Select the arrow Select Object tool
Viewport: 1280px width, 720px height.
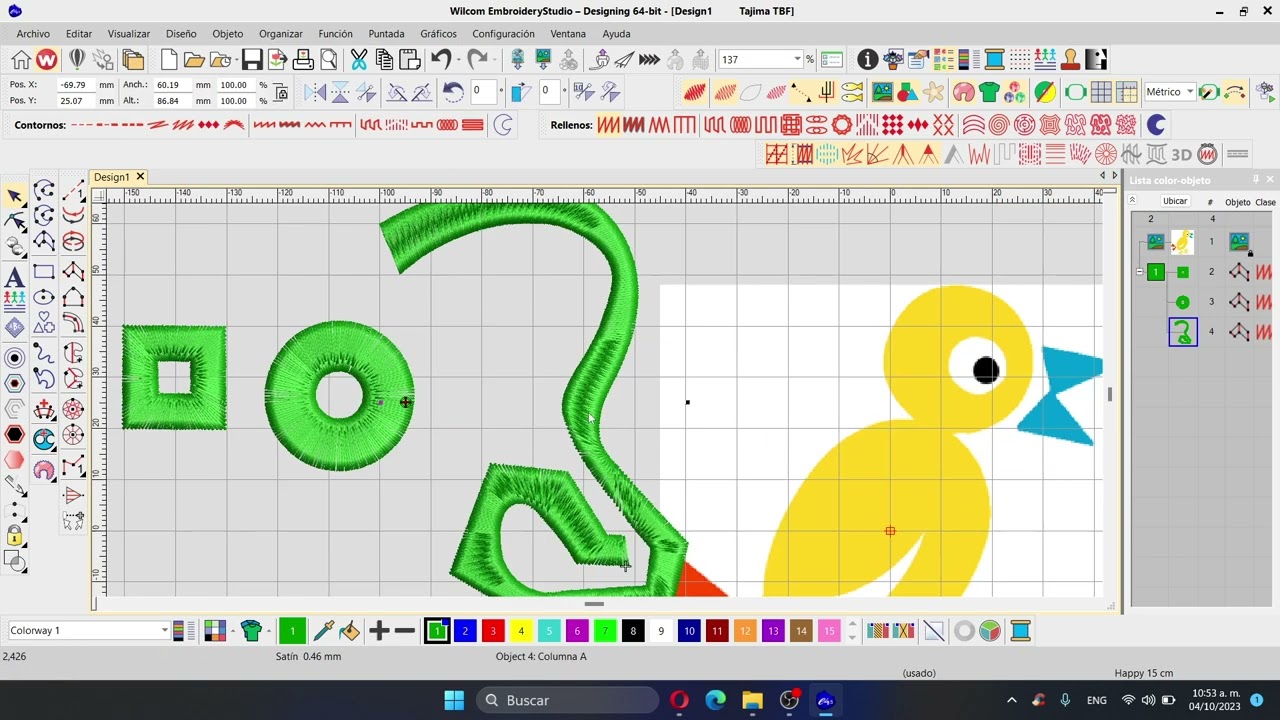point(15,196)
